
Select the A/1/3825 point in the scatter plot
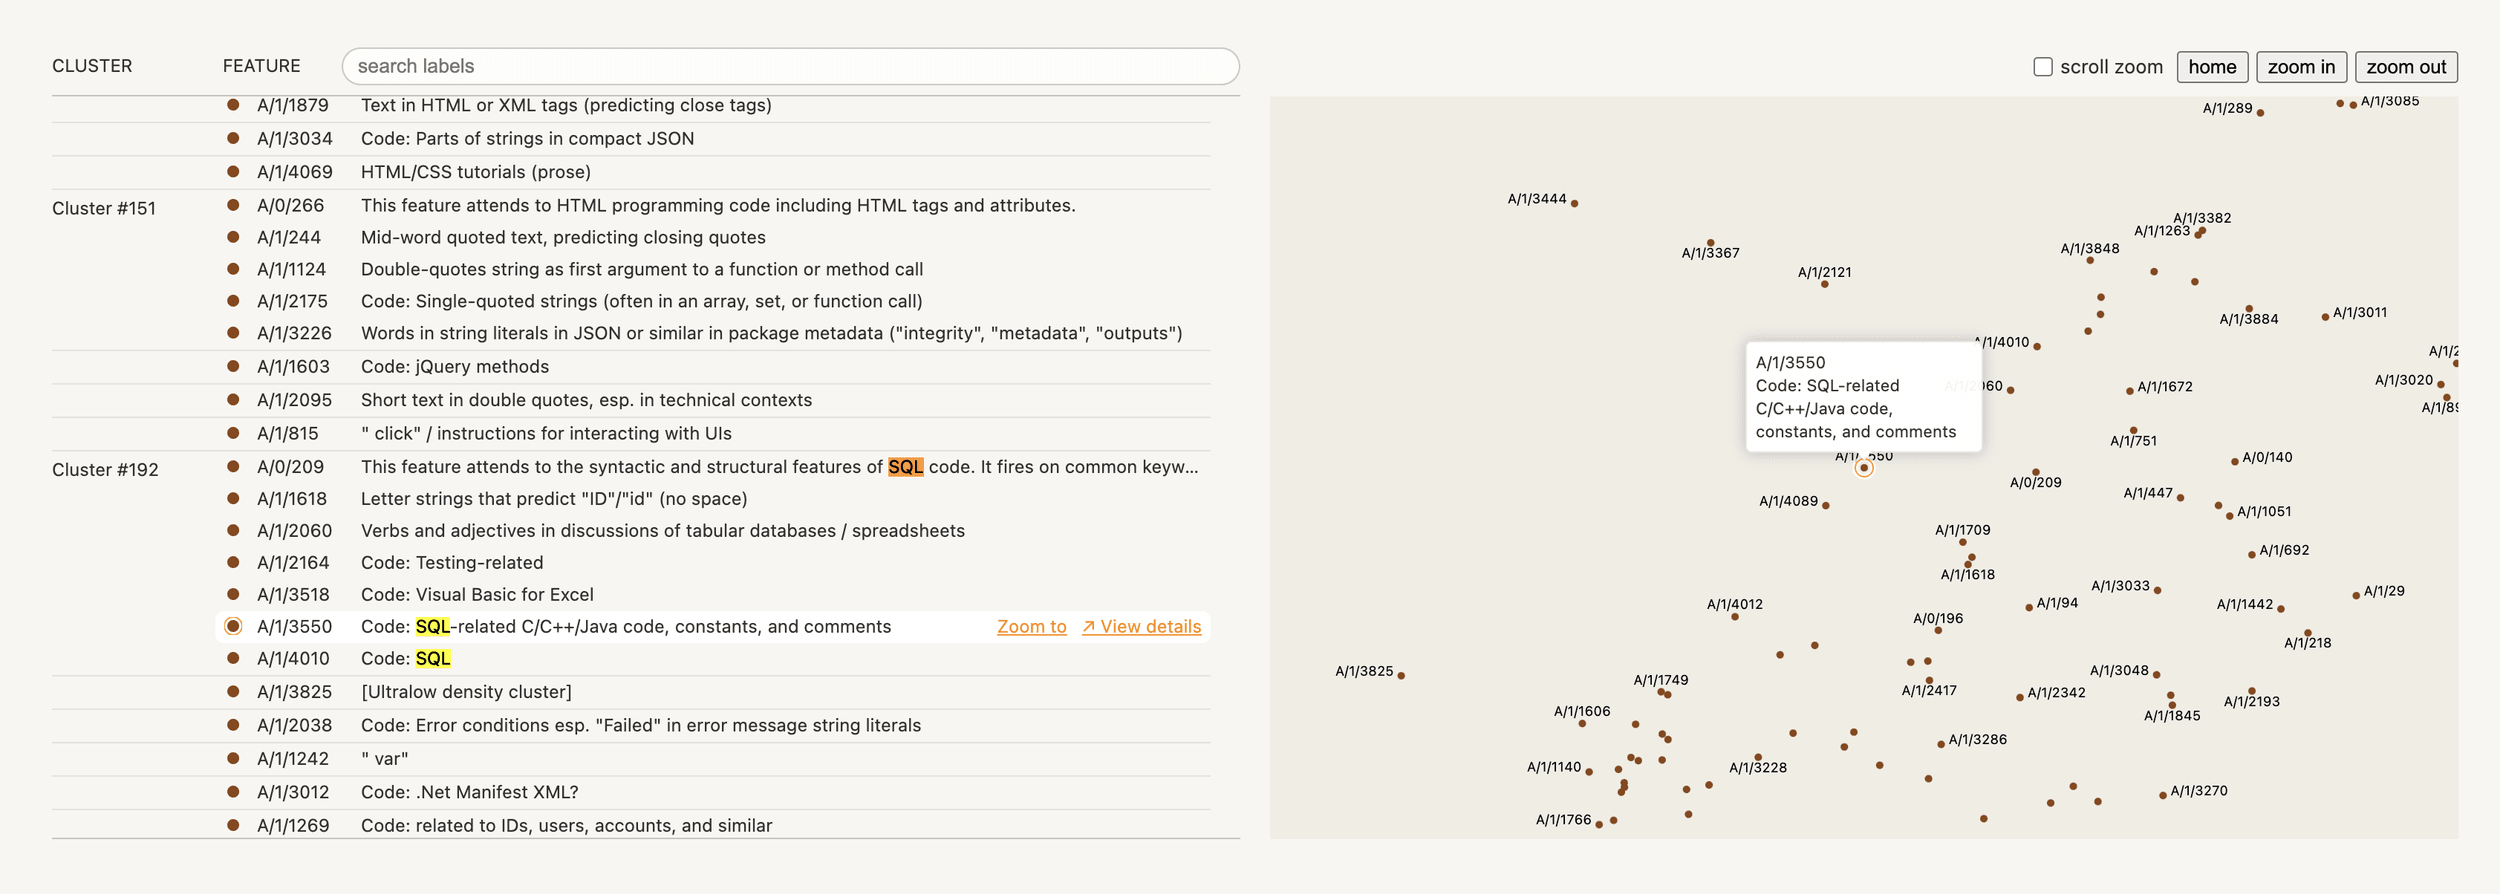tap(1401, 676)
